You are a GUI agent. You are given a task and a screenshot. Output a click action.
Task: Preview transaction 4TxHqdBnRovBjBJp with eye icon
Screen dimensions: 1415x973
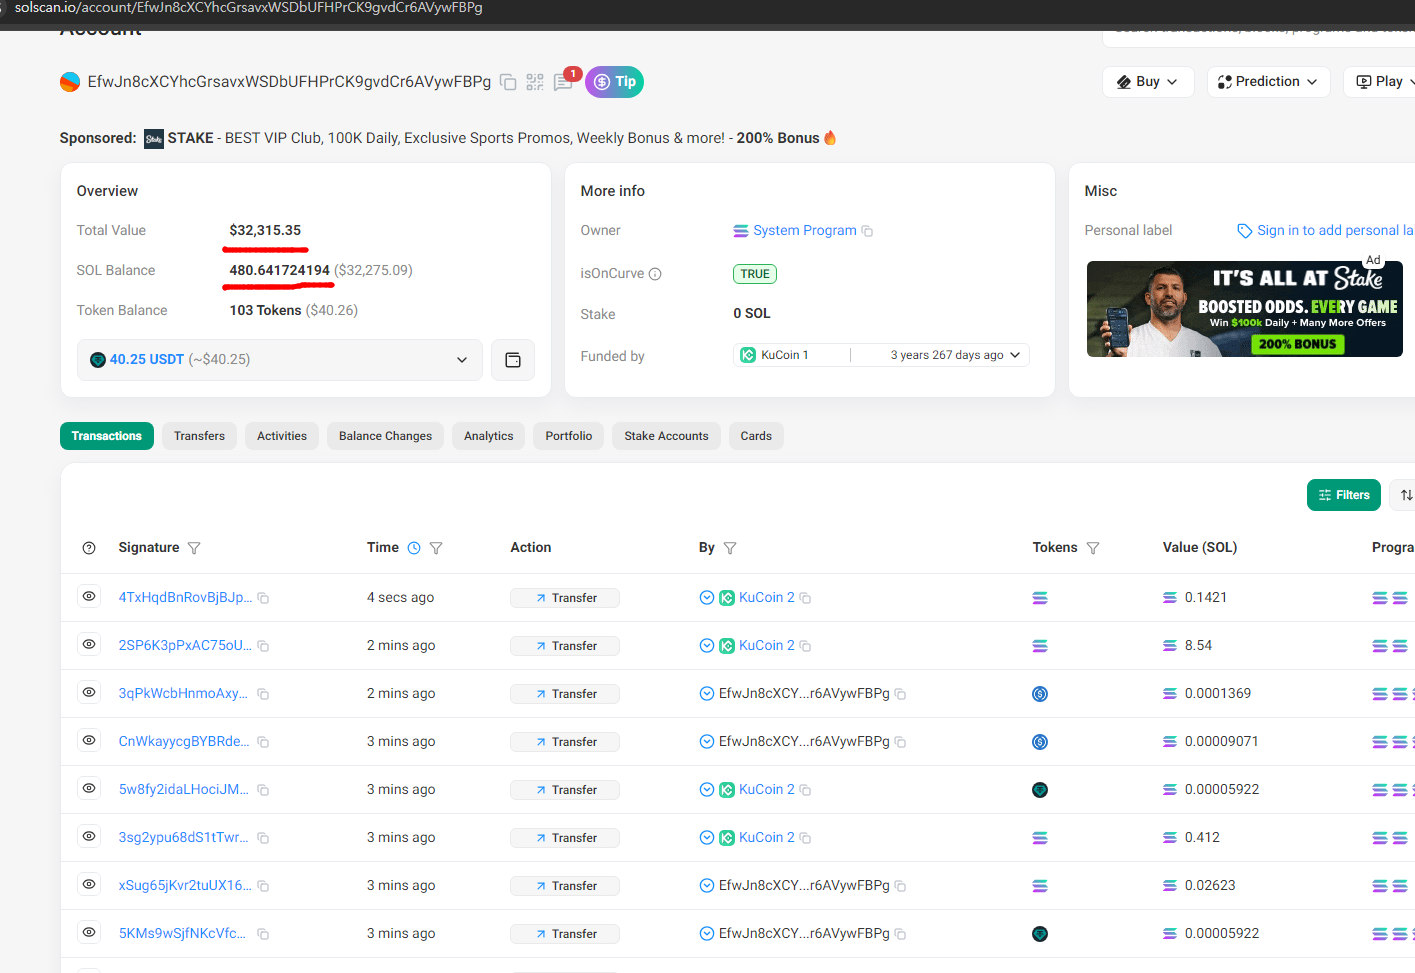click(x=89, y=597)
